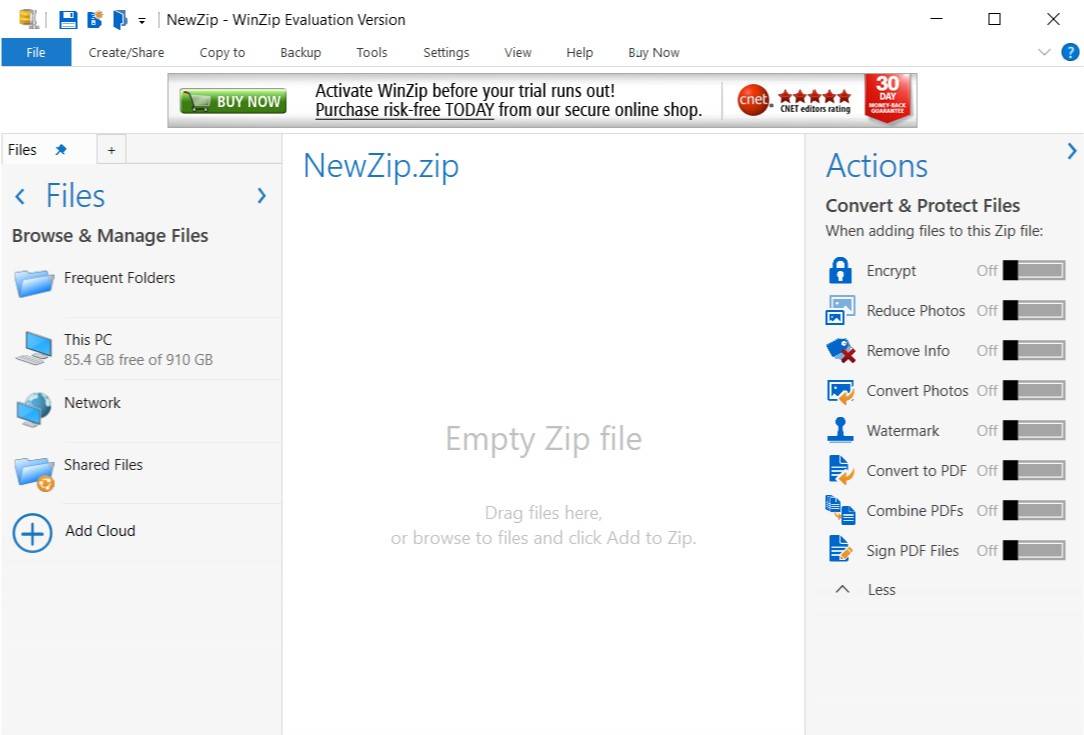Toggle the Convert to PDF switch

click(1034, 471)
